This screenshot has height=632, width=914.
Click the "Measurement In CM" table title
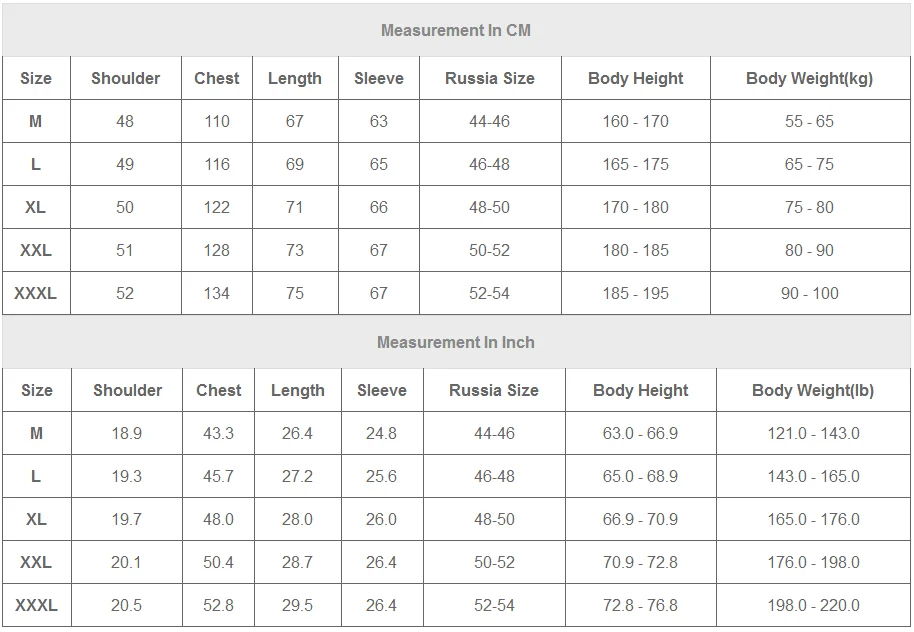[x=456, y=30]
